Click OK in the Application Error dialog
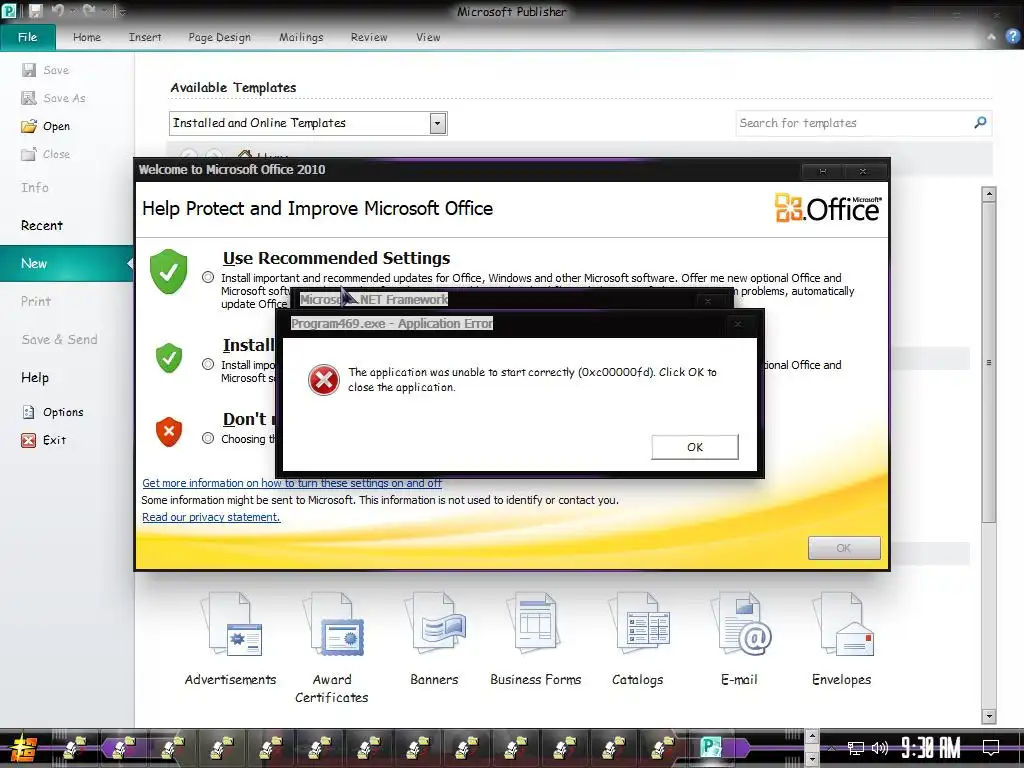Image resolution: width=1024 pixels, height=768 pixels. pos(695,447)
